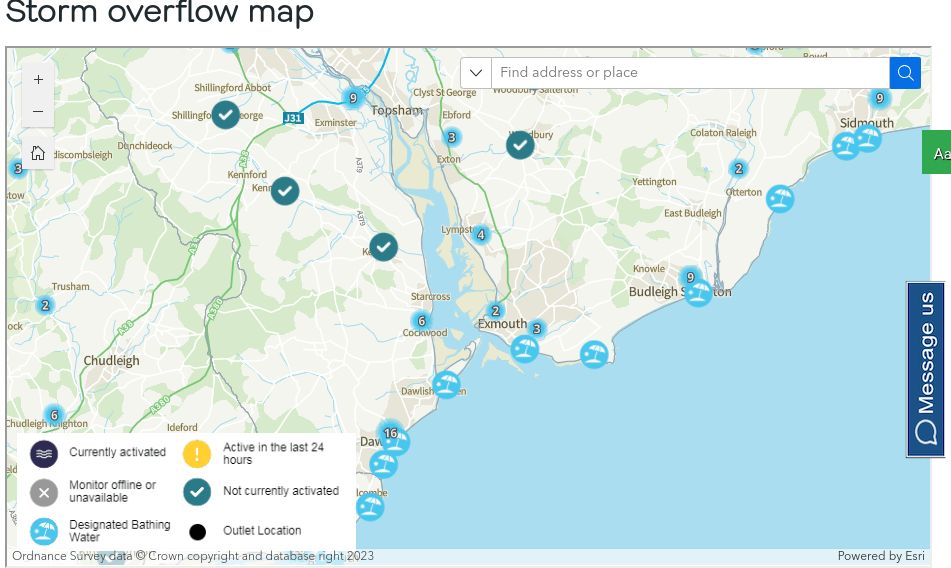Focus the Find address or place field
The image size is (951, 568).
pos(690,73)
